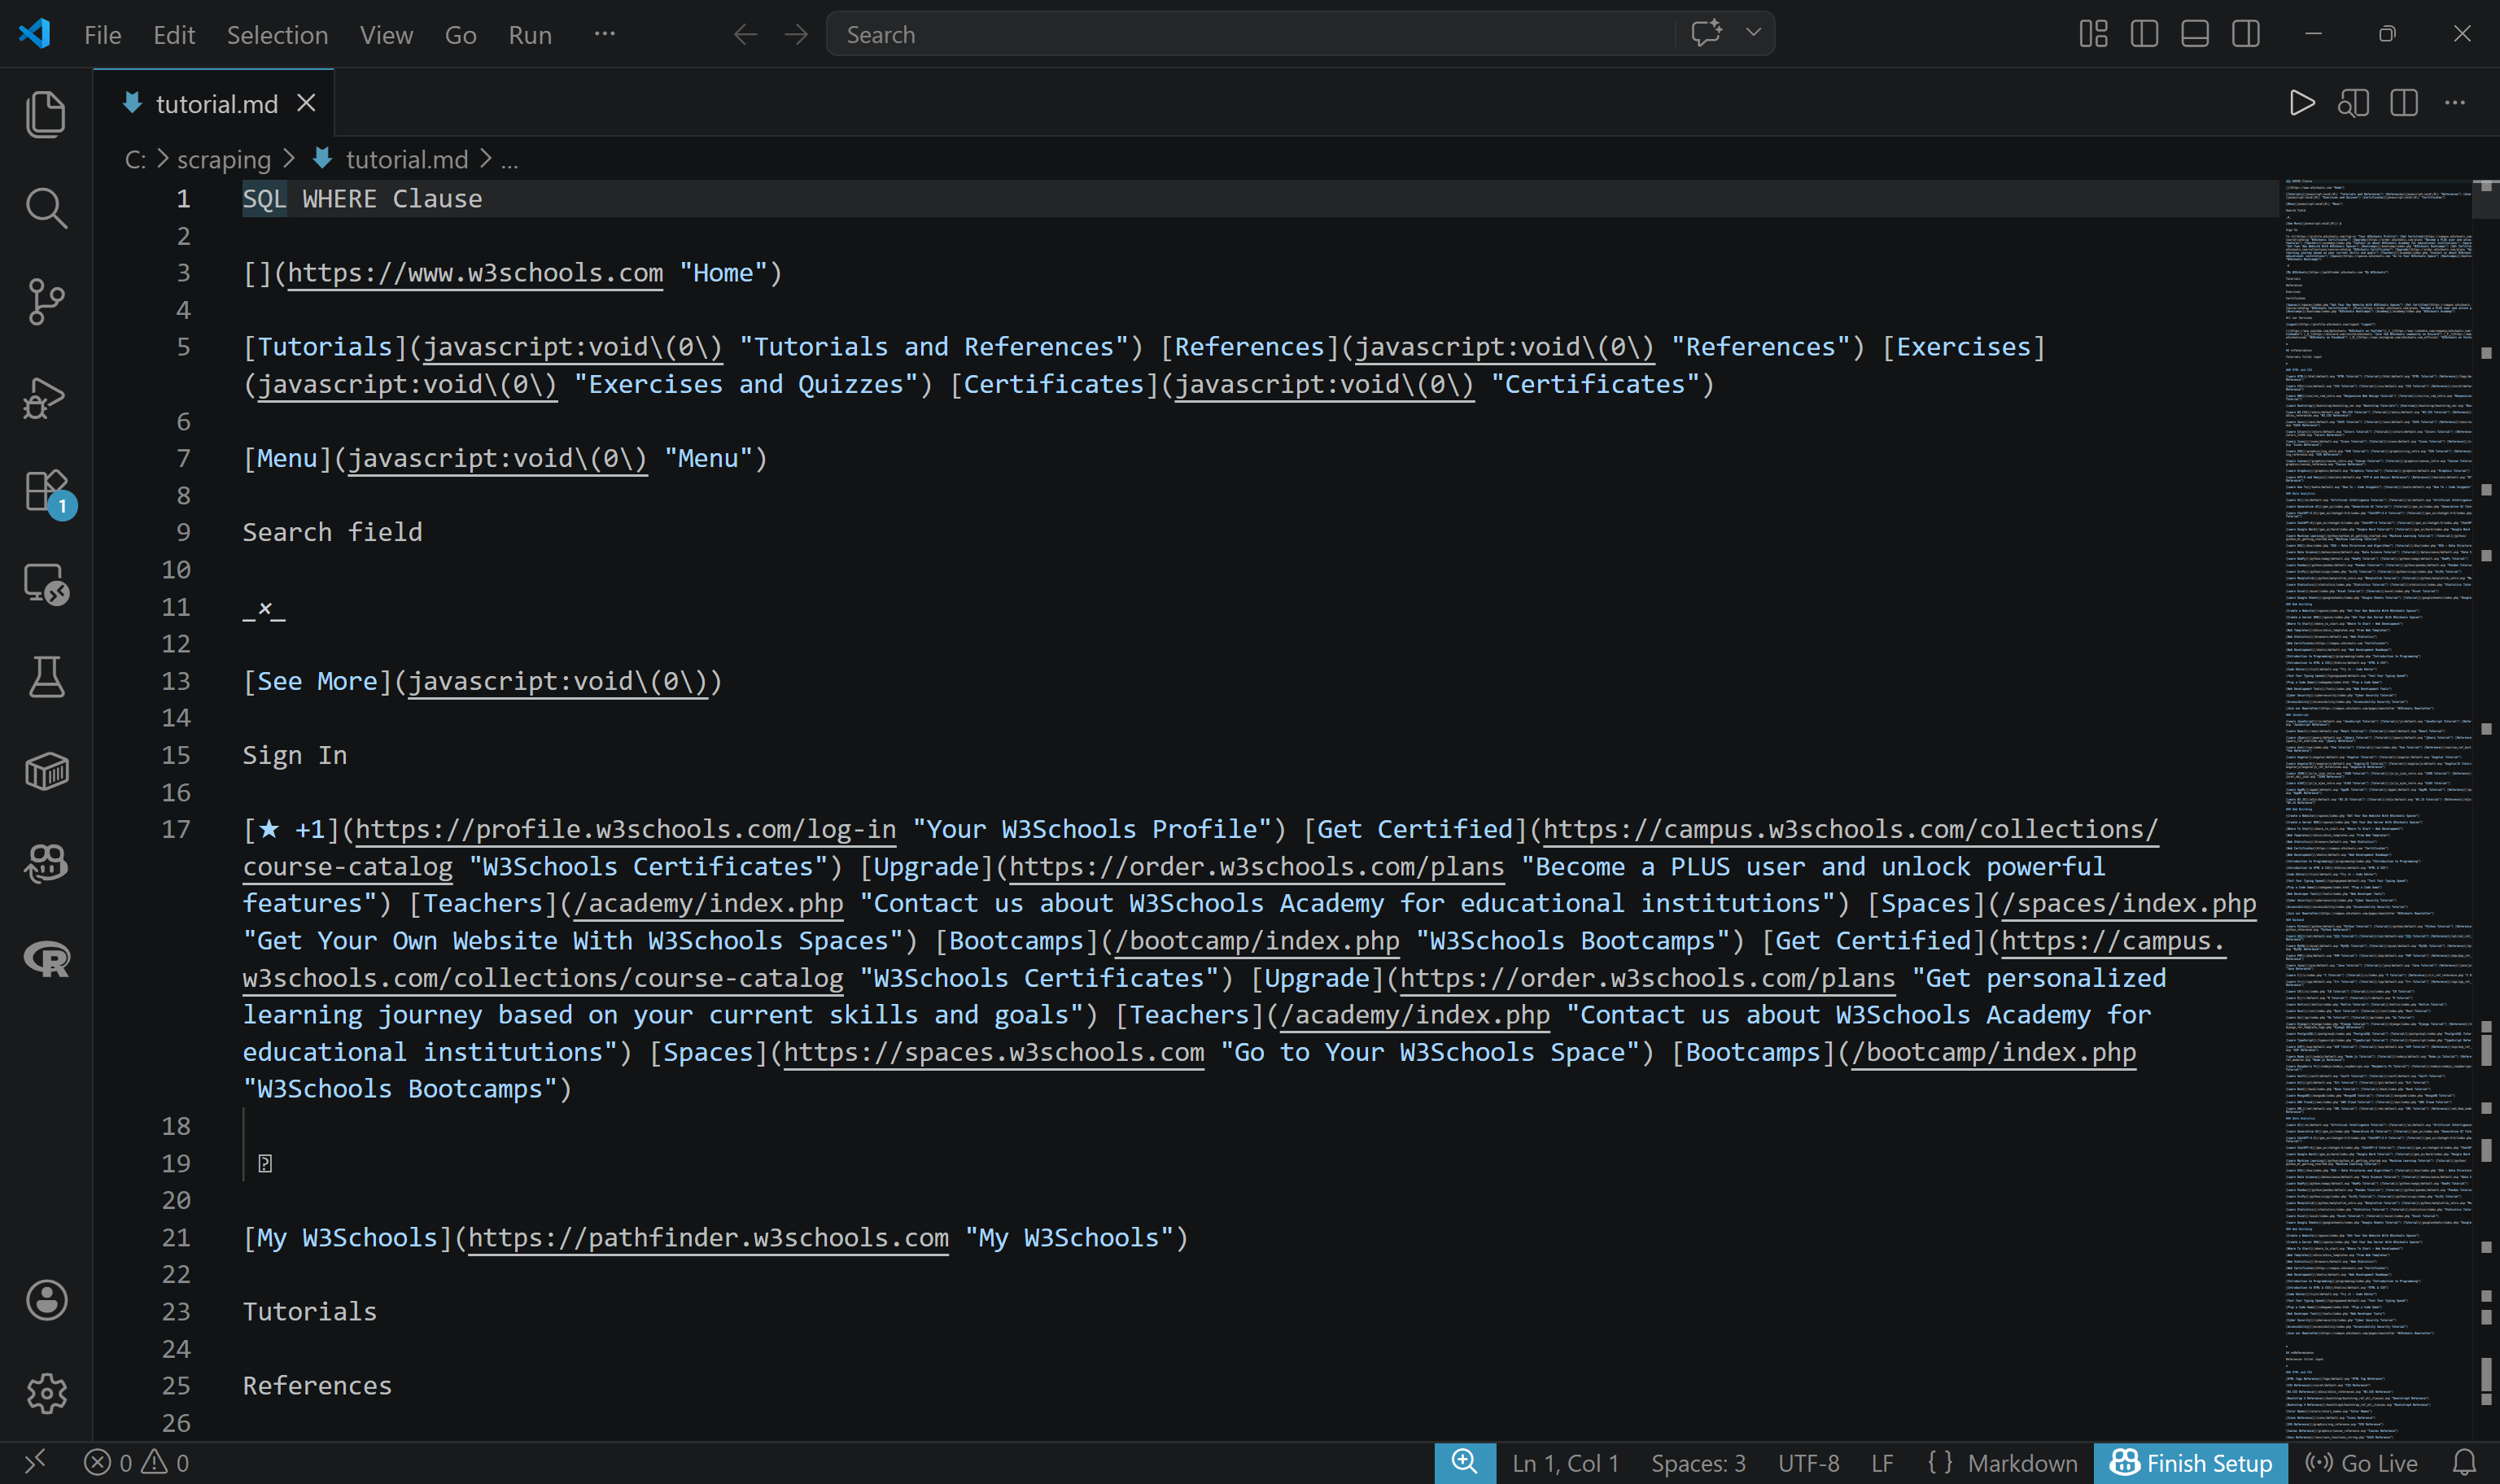
Task: Open the Run menu in the menu bar
Action: tap(529, 33)
